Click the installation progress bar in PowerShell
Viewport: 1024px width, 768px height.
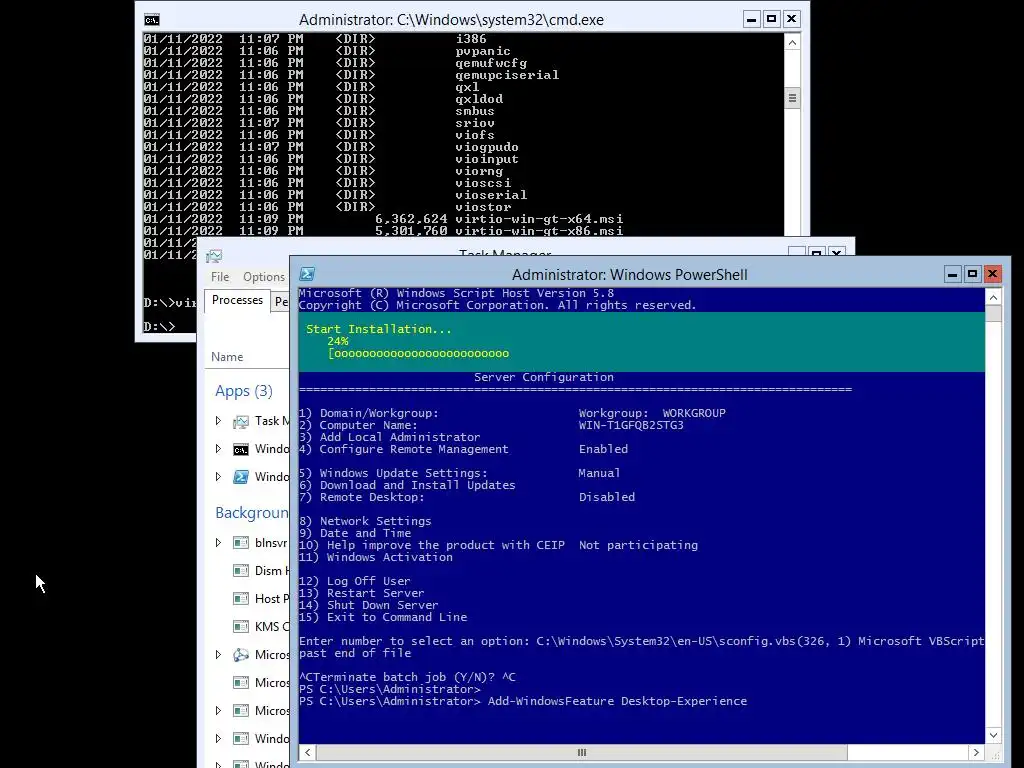coord(419,354)
